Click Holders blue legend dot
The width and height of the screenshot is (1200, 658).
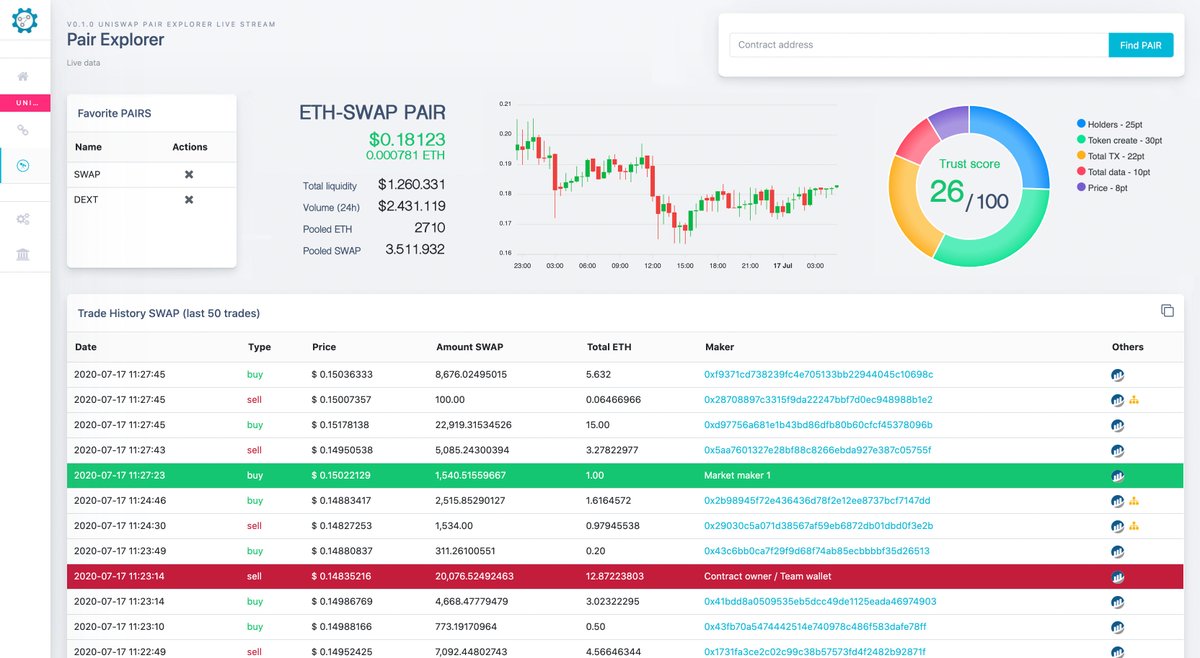pos(1081,124)
